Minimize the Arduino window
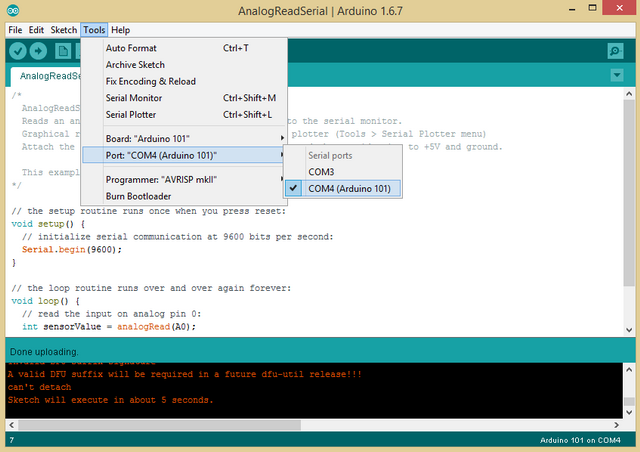 [572, 9]
